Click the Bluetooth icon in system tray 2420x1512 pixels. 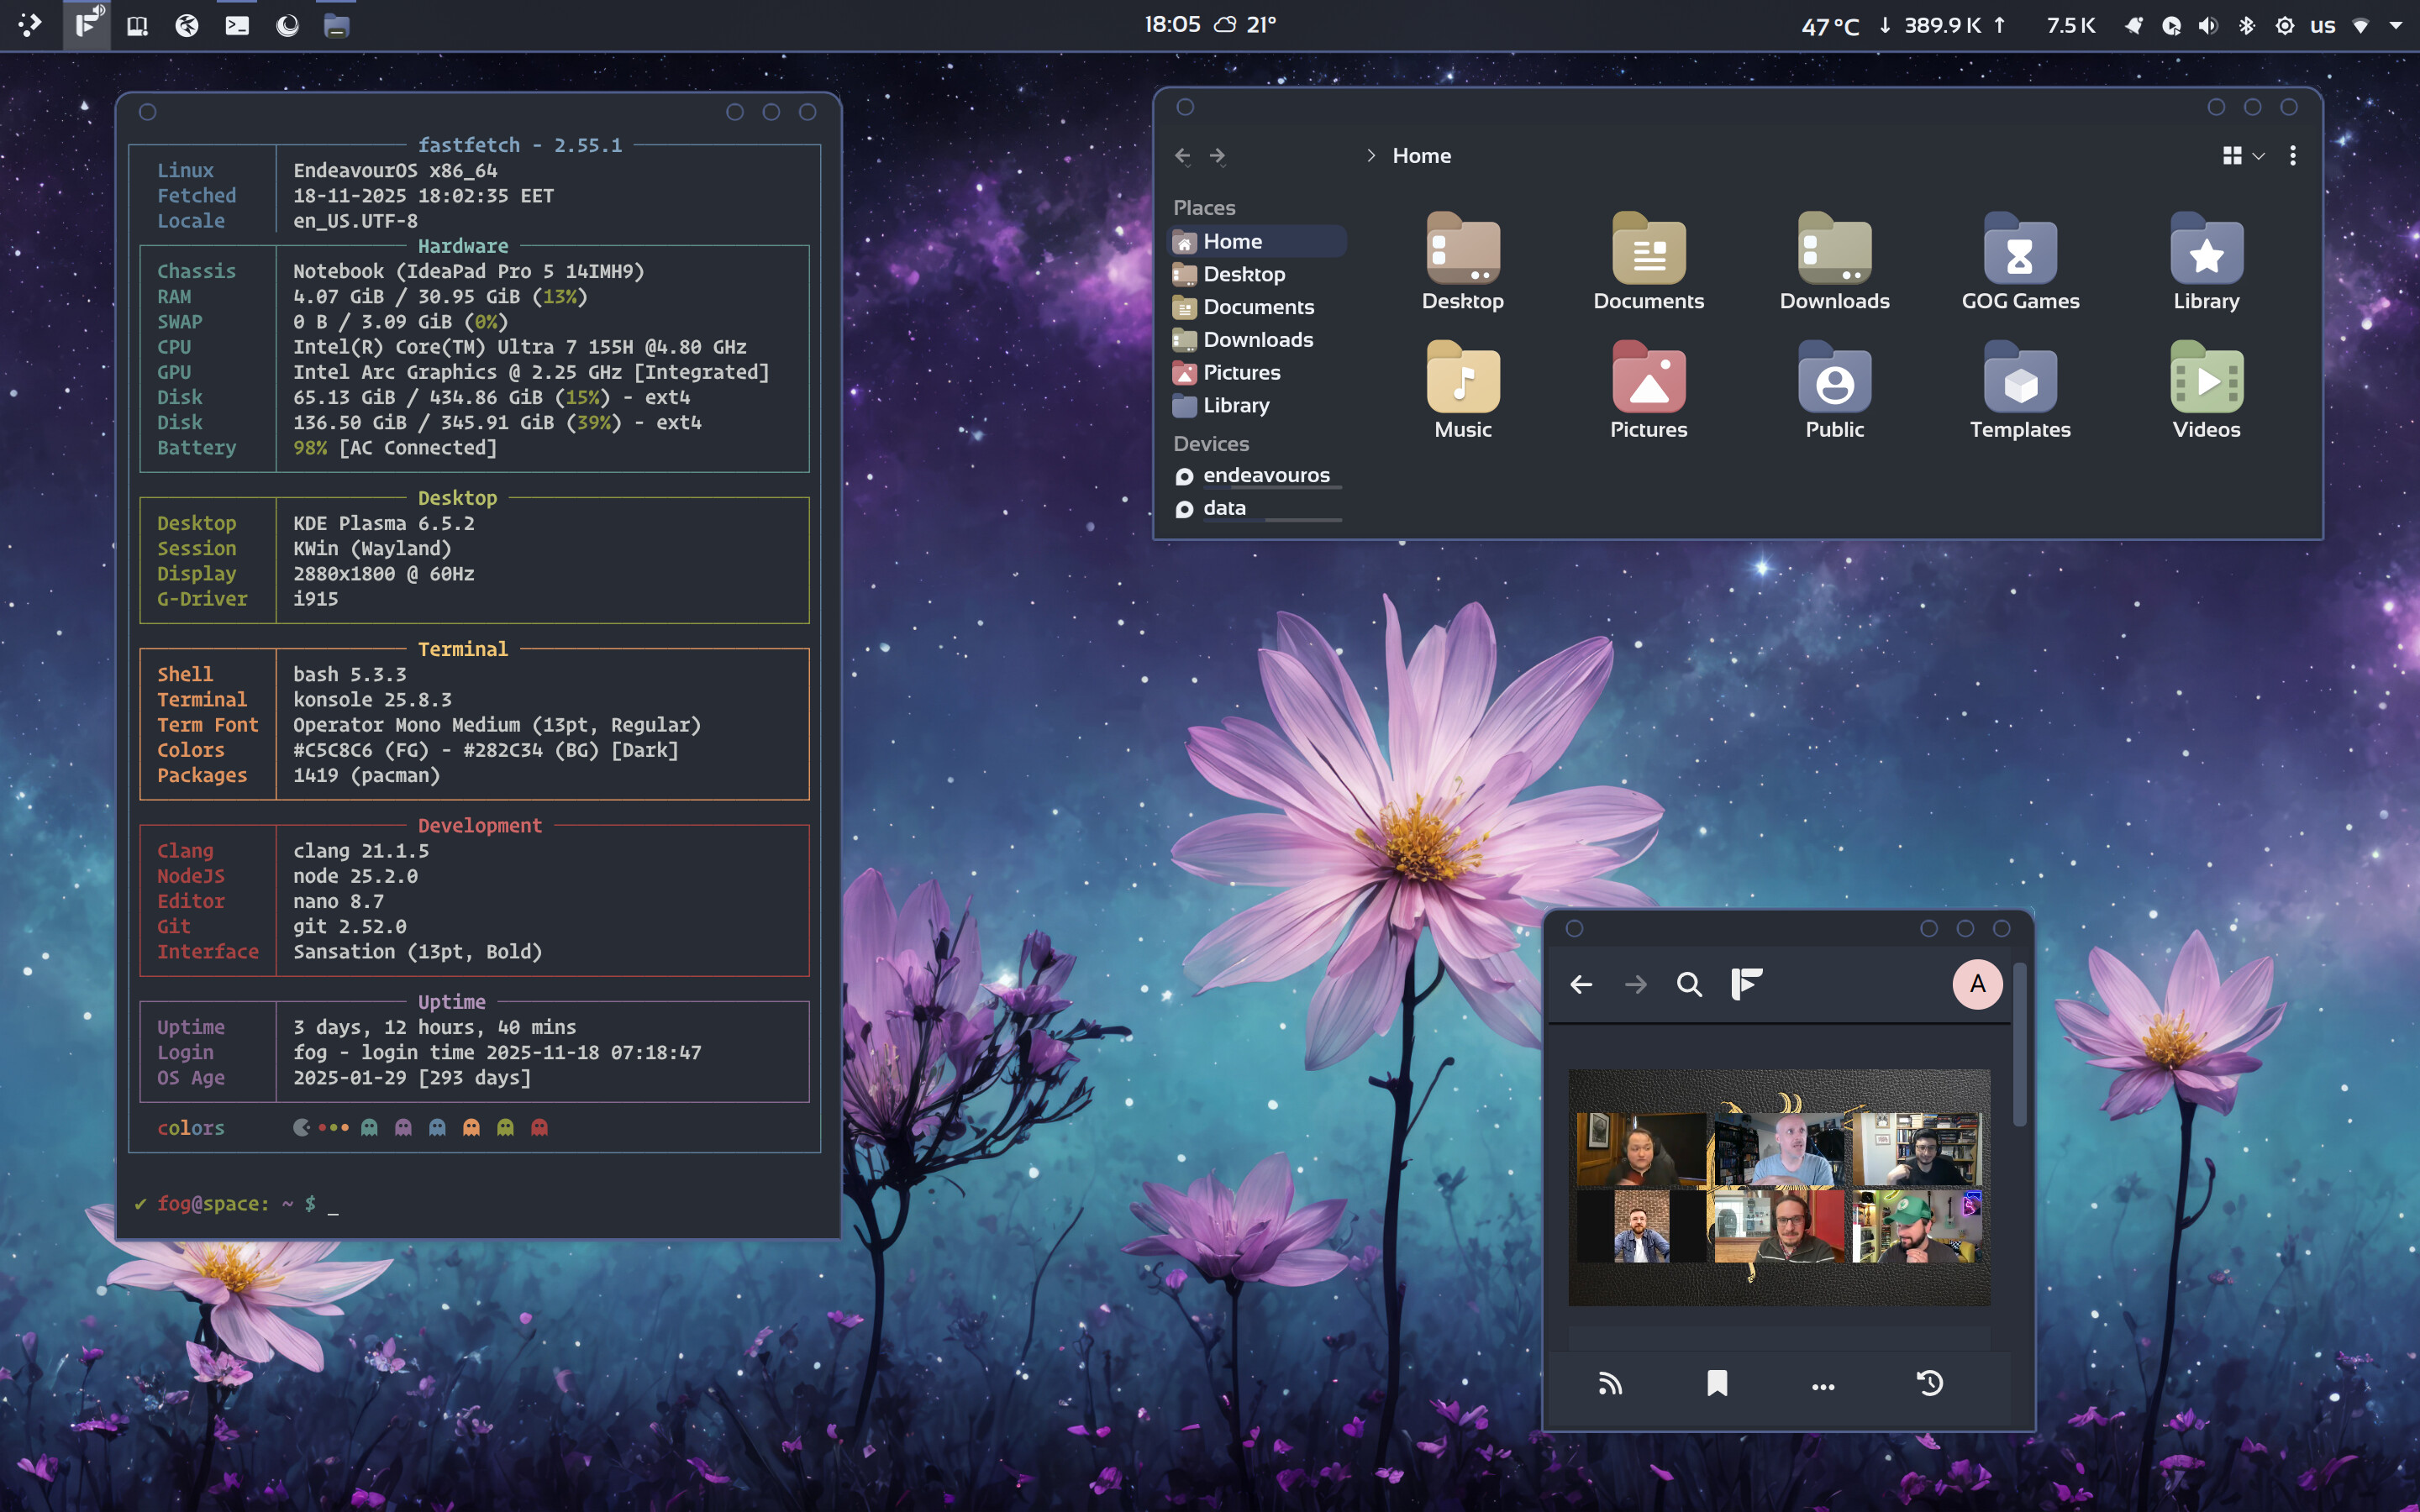(2247, 26)
